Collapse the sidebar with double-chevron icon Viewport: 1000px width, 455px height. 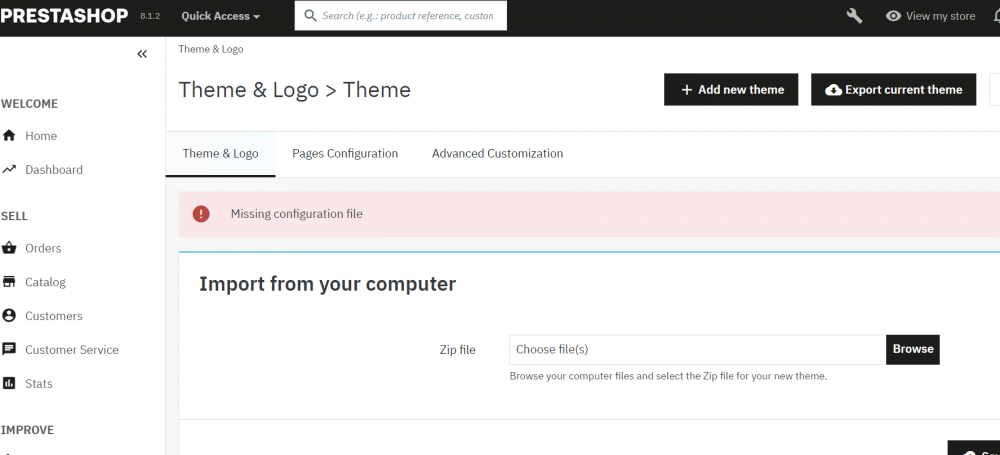point(142,54)
